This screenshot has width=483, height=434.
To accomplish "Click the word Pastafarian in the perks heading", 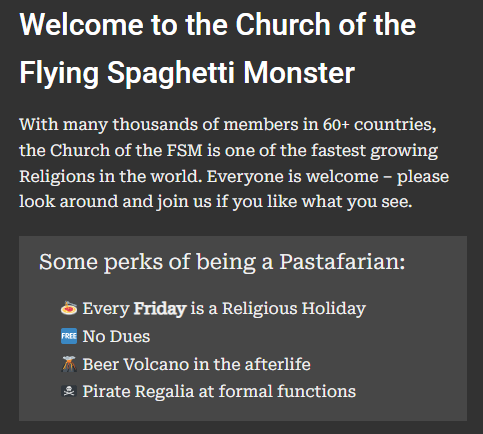I will [342, 262].
